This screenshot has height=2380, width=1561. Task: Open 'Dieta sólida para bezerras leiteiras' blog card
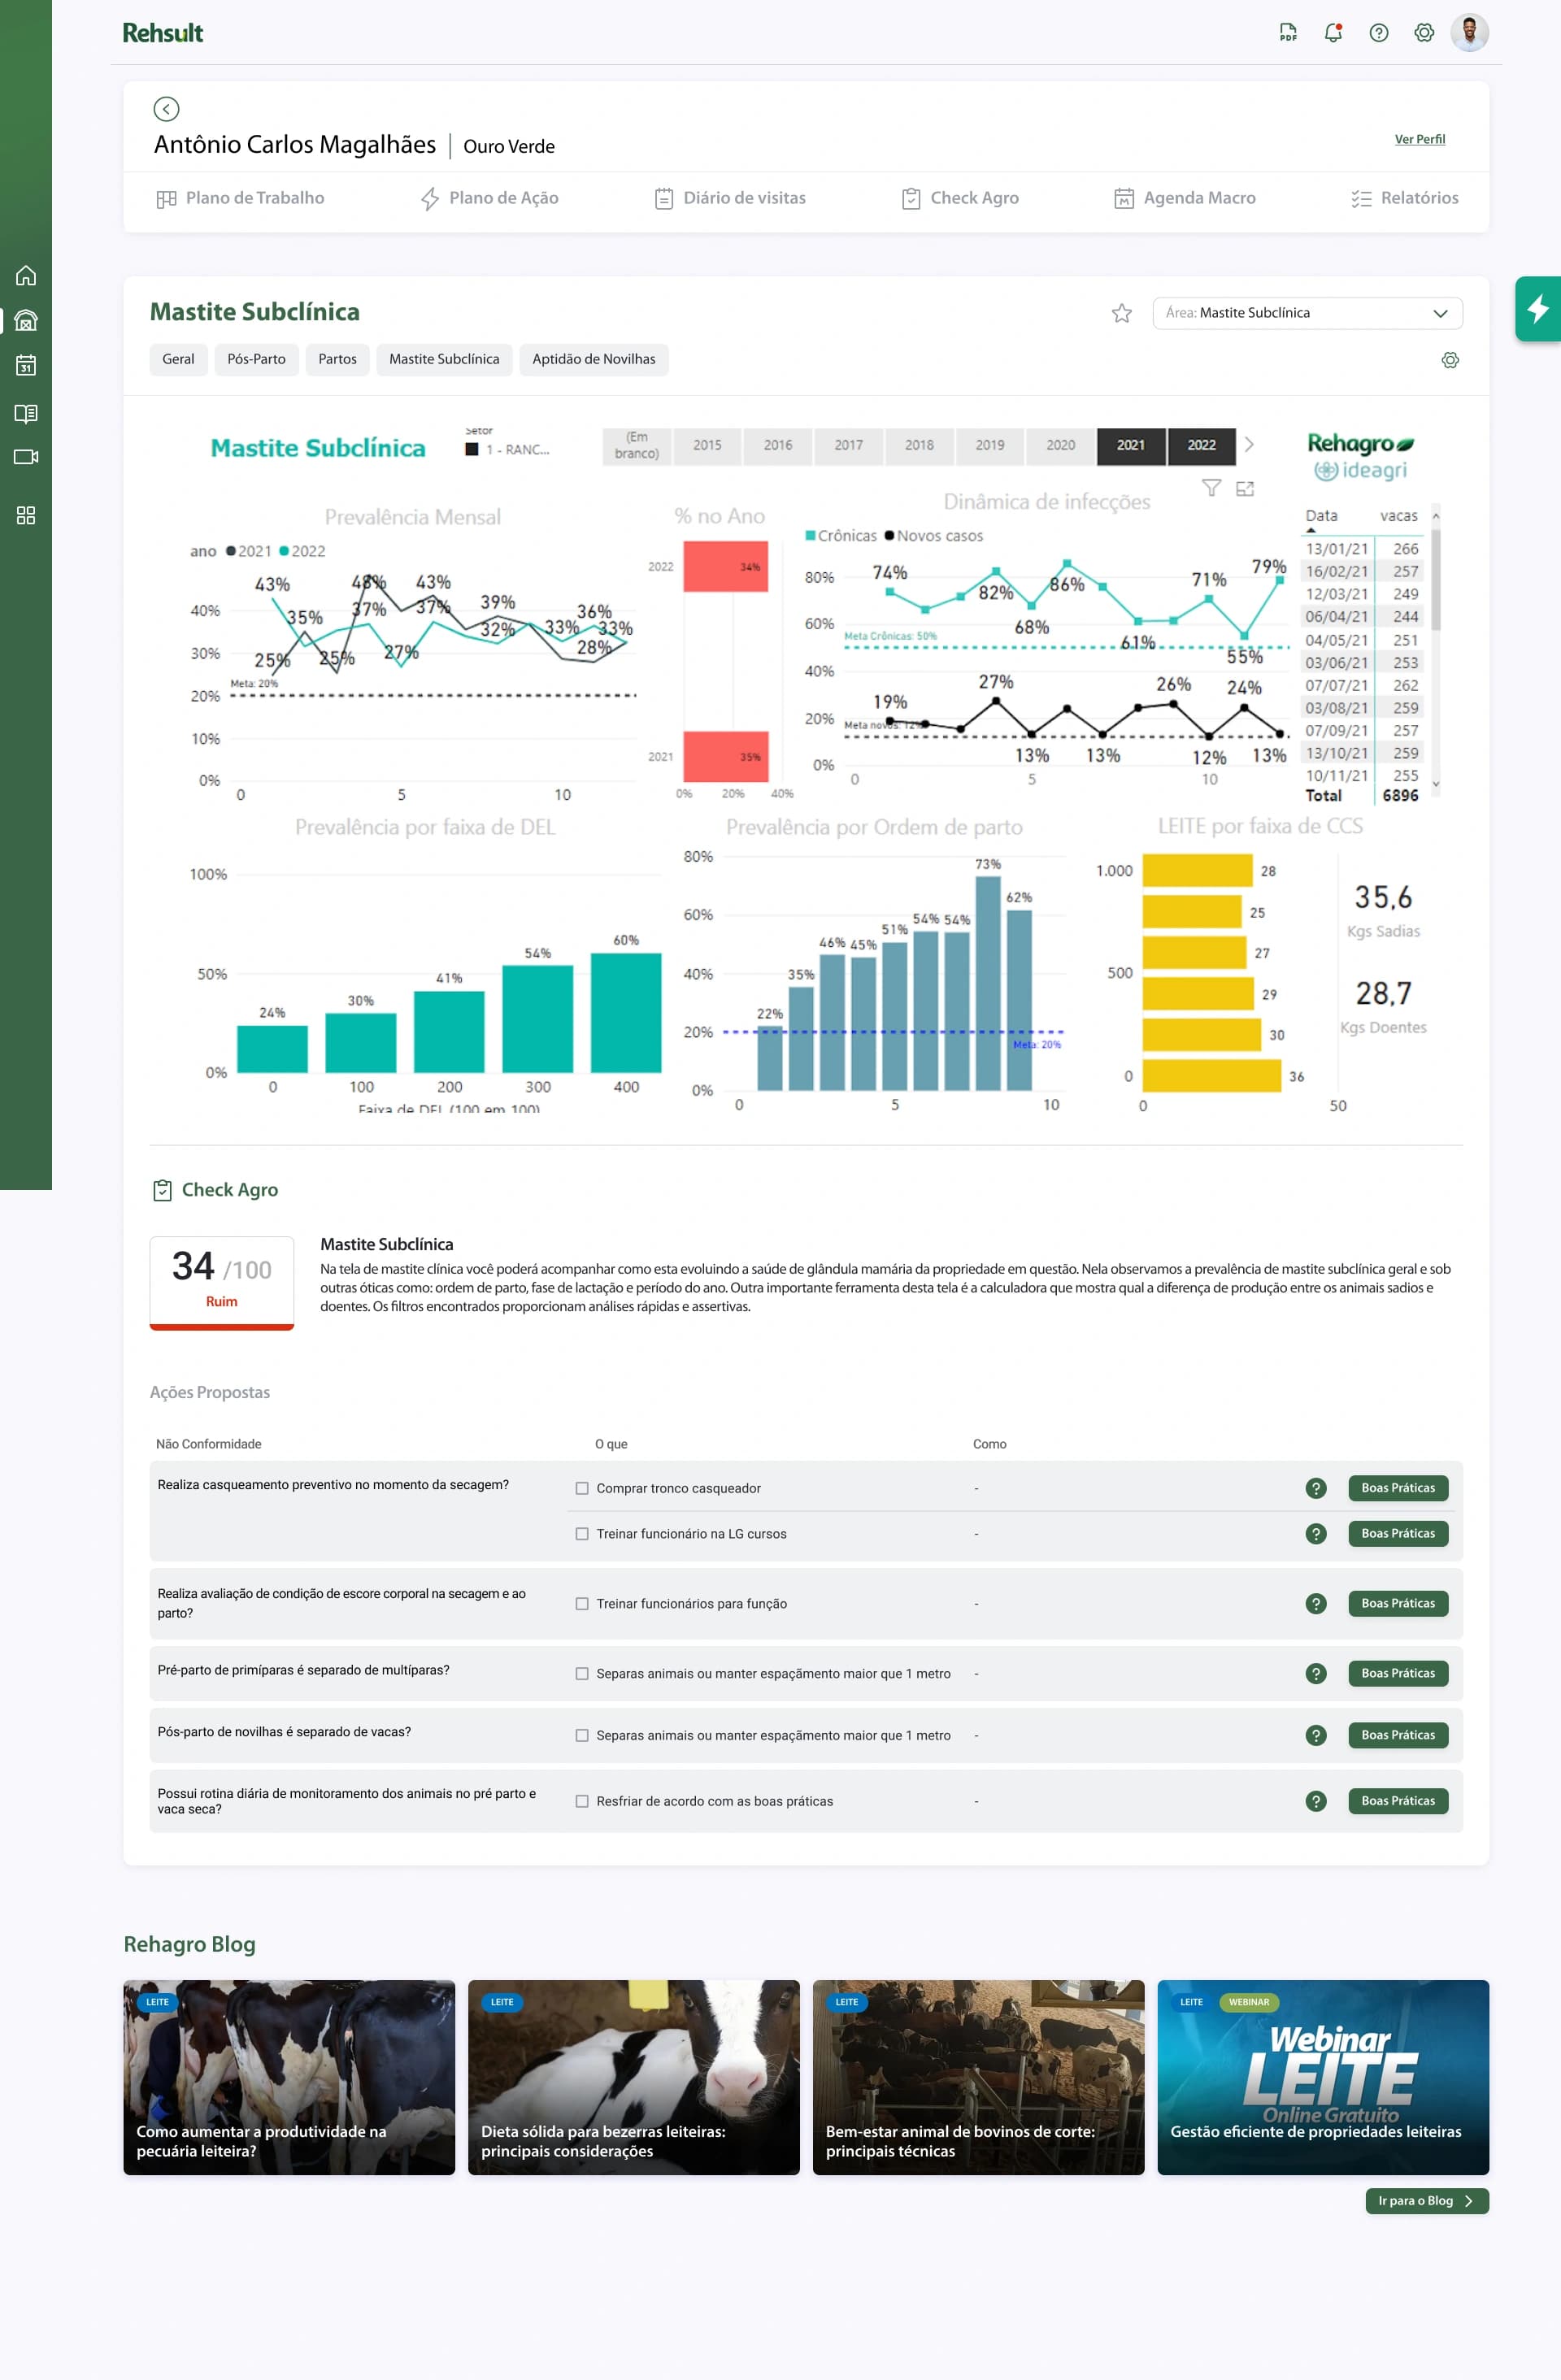point(634,2077)
